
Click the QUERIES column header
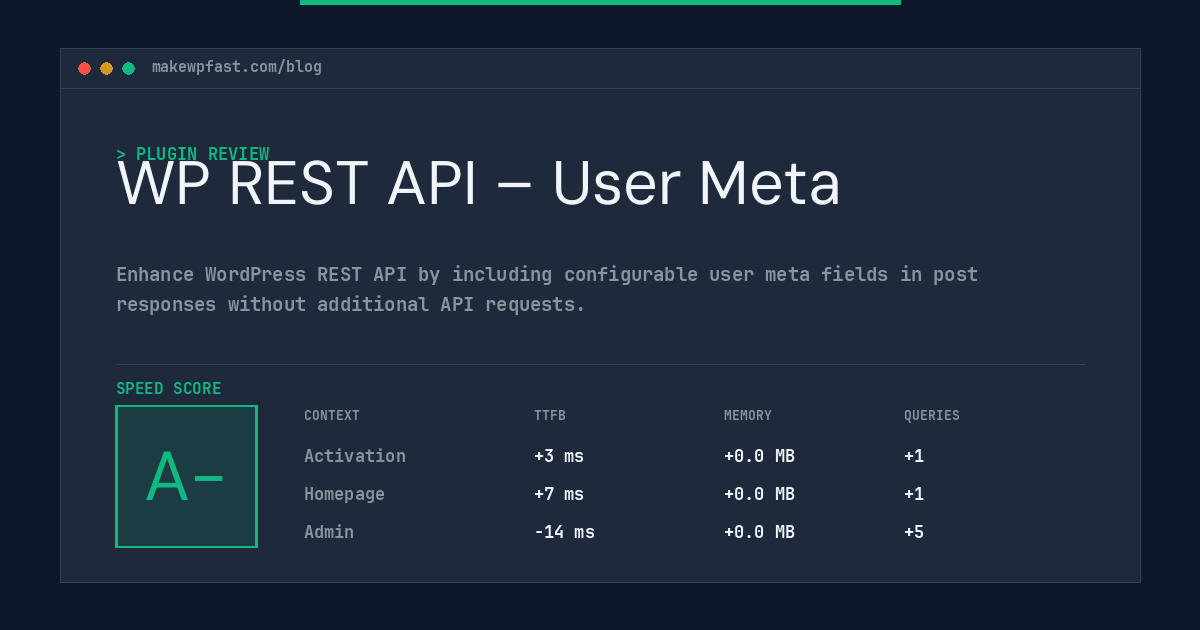click(932, 416)
